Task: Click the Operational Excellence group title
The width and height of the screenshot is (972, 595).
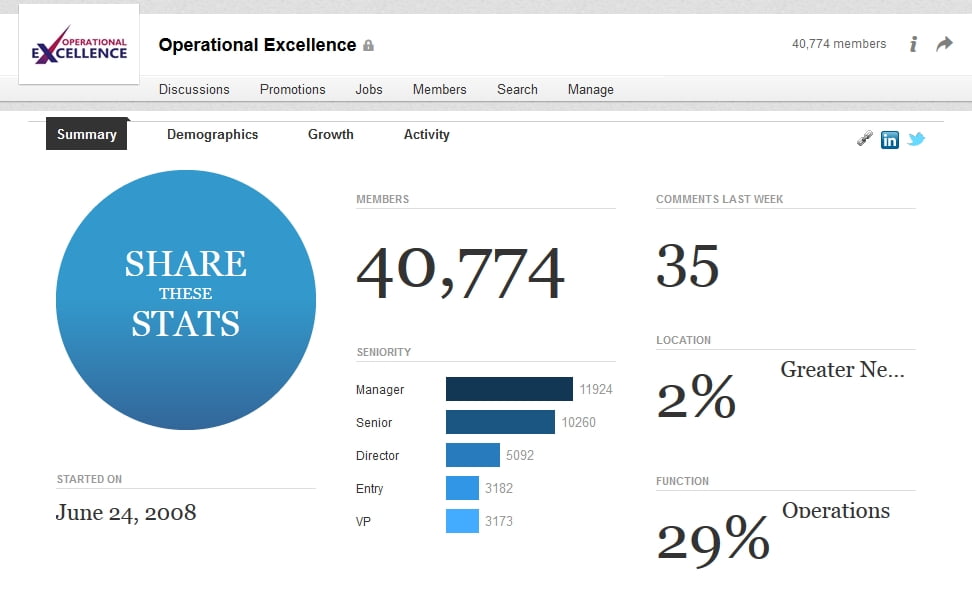Action: 257,45
